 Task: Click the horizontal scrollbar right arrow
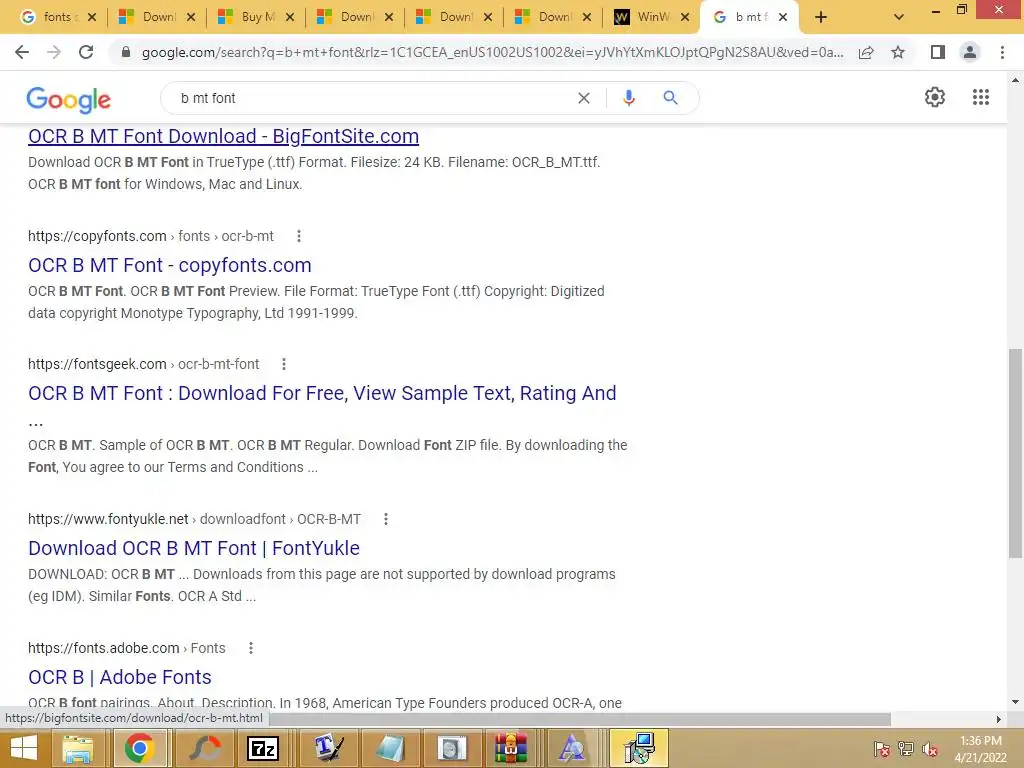coord(998,719)
